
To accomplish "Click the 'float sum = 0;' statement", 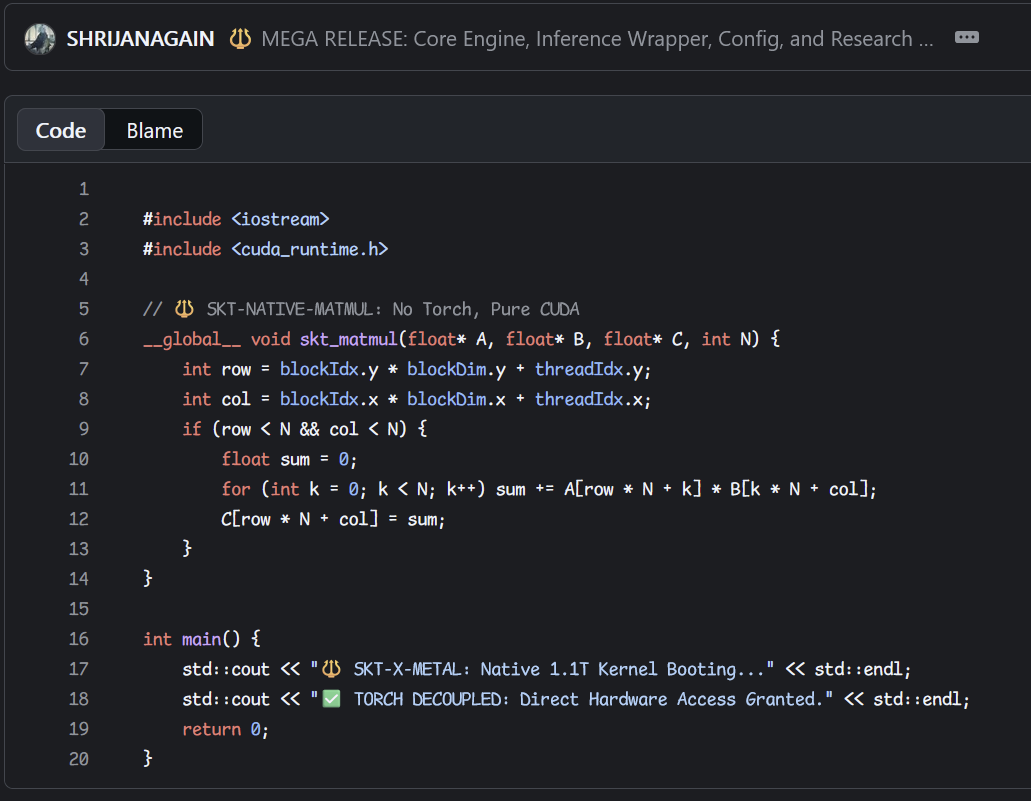I will [289, 459].
